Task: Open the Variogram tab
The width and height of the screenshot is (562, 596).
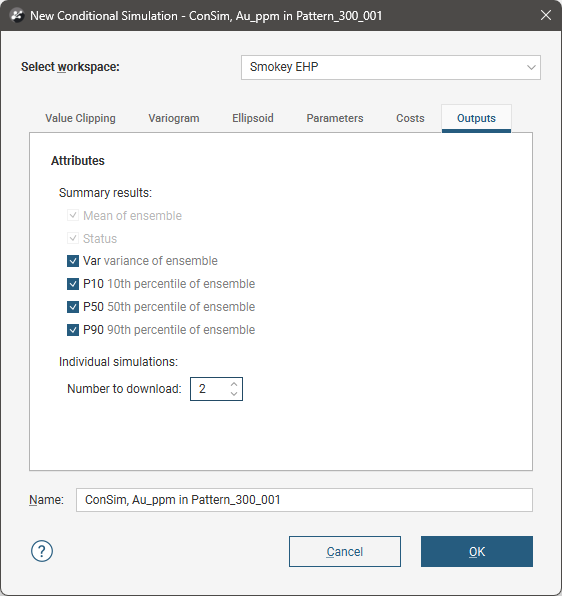Action: [174, 118]
